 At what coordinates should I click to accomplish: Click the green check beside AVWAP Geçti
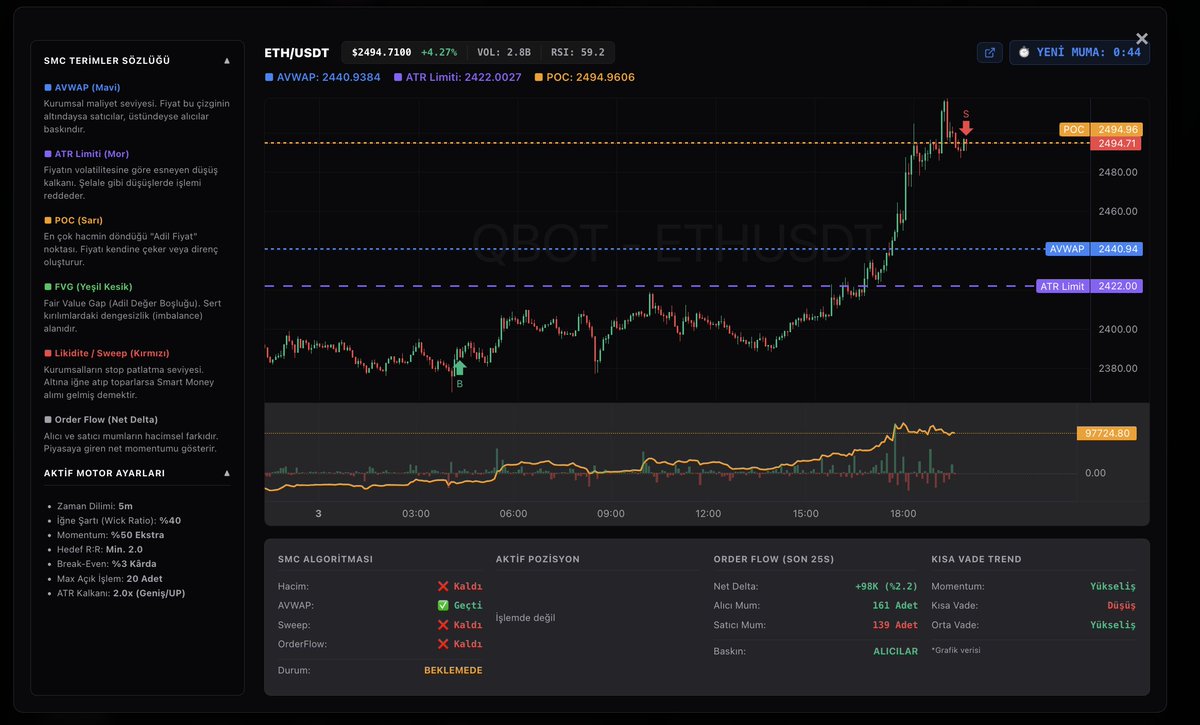pos(443,605)
